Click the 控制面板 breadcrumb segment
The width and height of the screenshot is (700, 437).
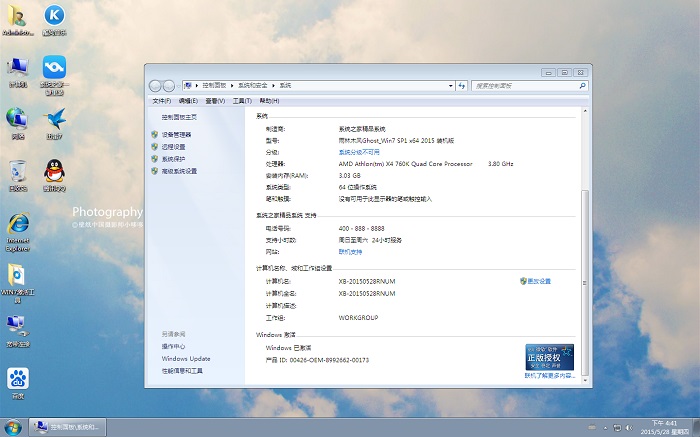(x=214, y=86)
